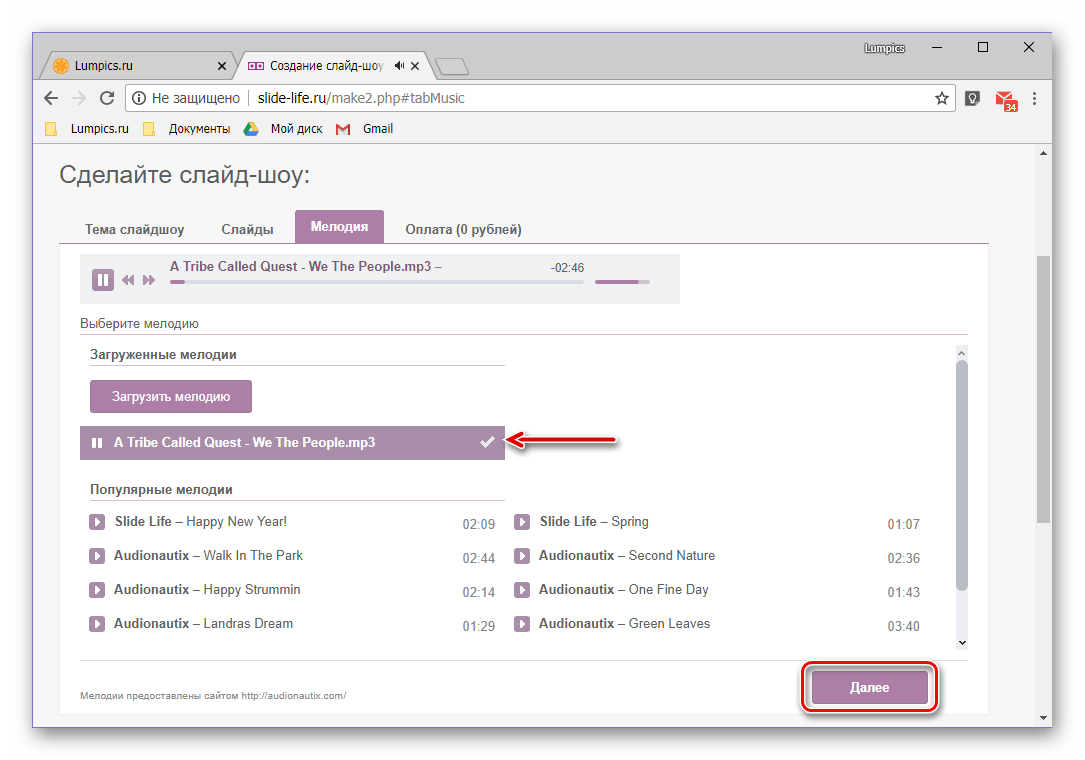Play Audionautix – One Fine Day
Screen dimensions: 1085x760
pyautogui.click(x=522, y=590)
